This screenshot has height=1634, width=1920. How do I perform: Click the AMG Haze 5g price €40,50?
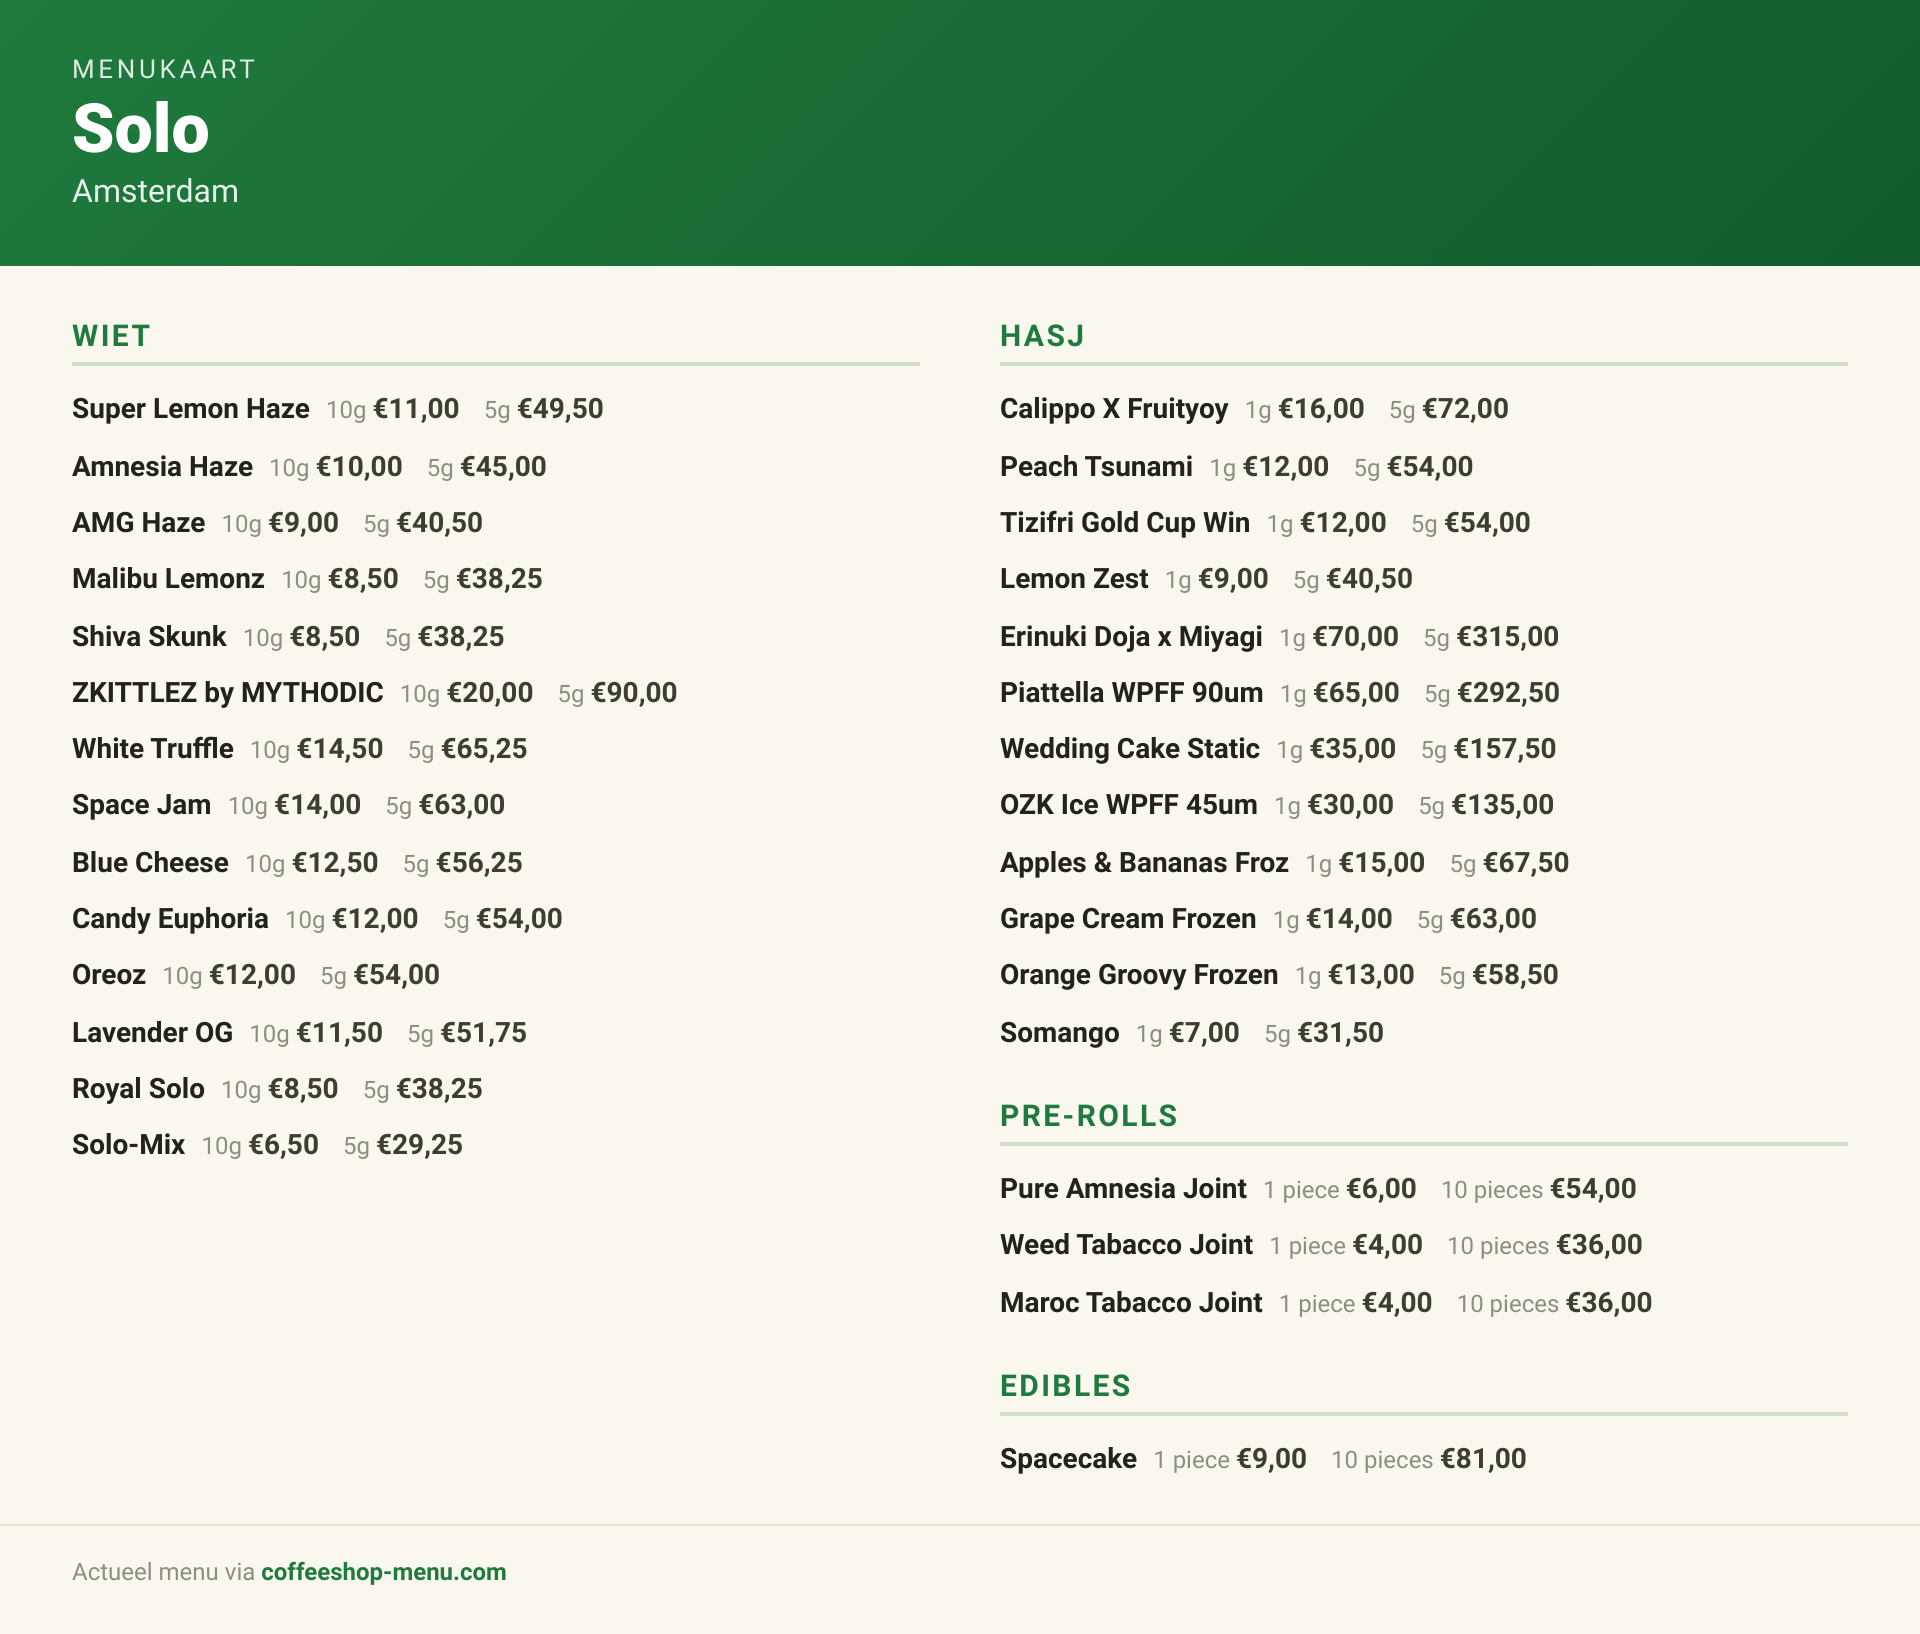click(x=440, y=523)
